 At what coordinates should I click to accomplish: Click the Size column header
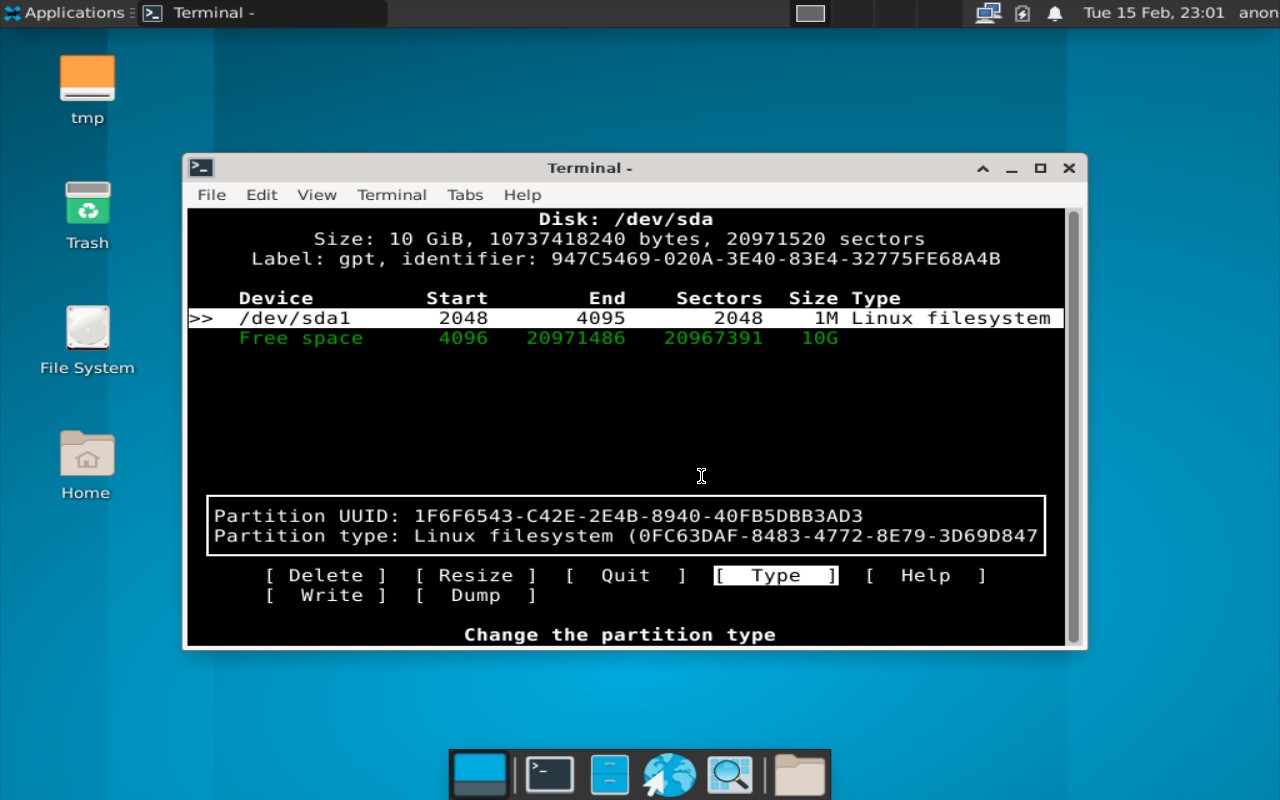813,298
